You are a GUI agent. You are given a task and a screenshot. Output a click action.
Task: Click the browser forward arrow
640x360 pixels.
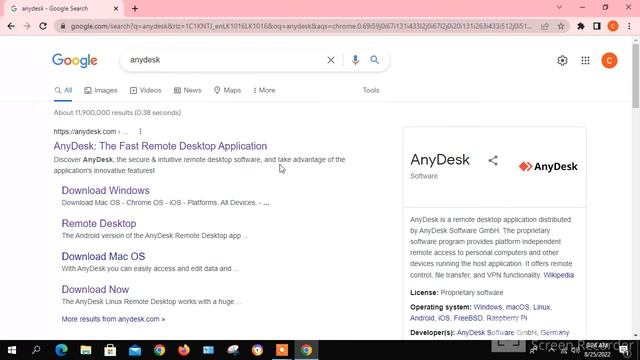pos(27,26)
